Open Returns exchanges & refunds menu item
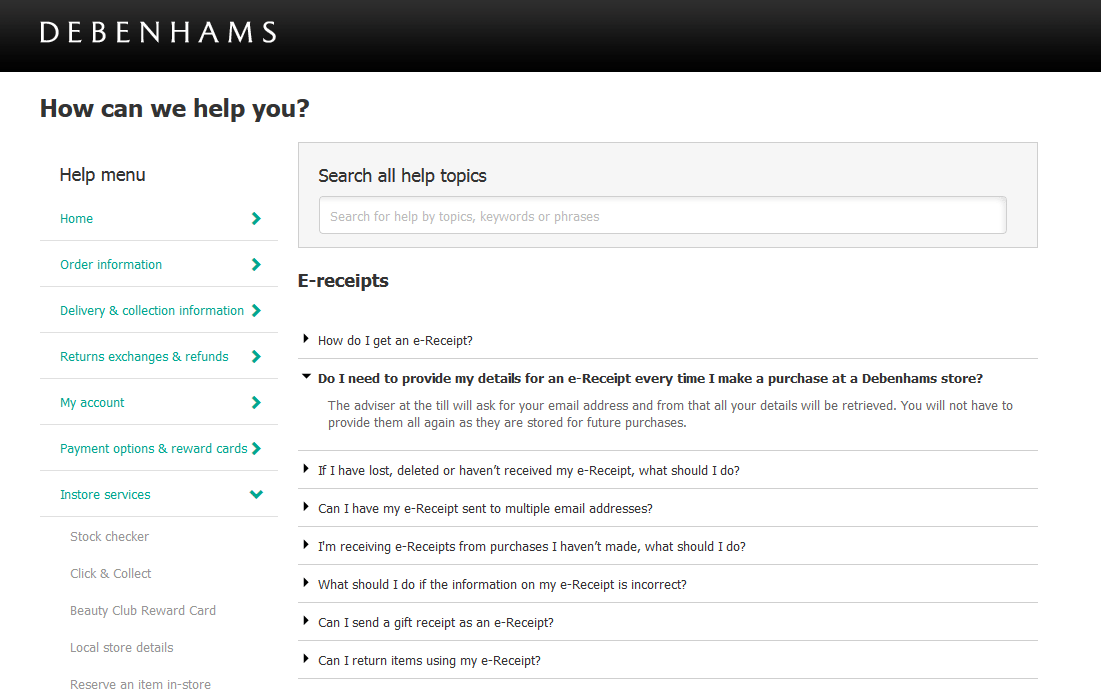Viewport: 1101px width, 697px height. [144, 357]
